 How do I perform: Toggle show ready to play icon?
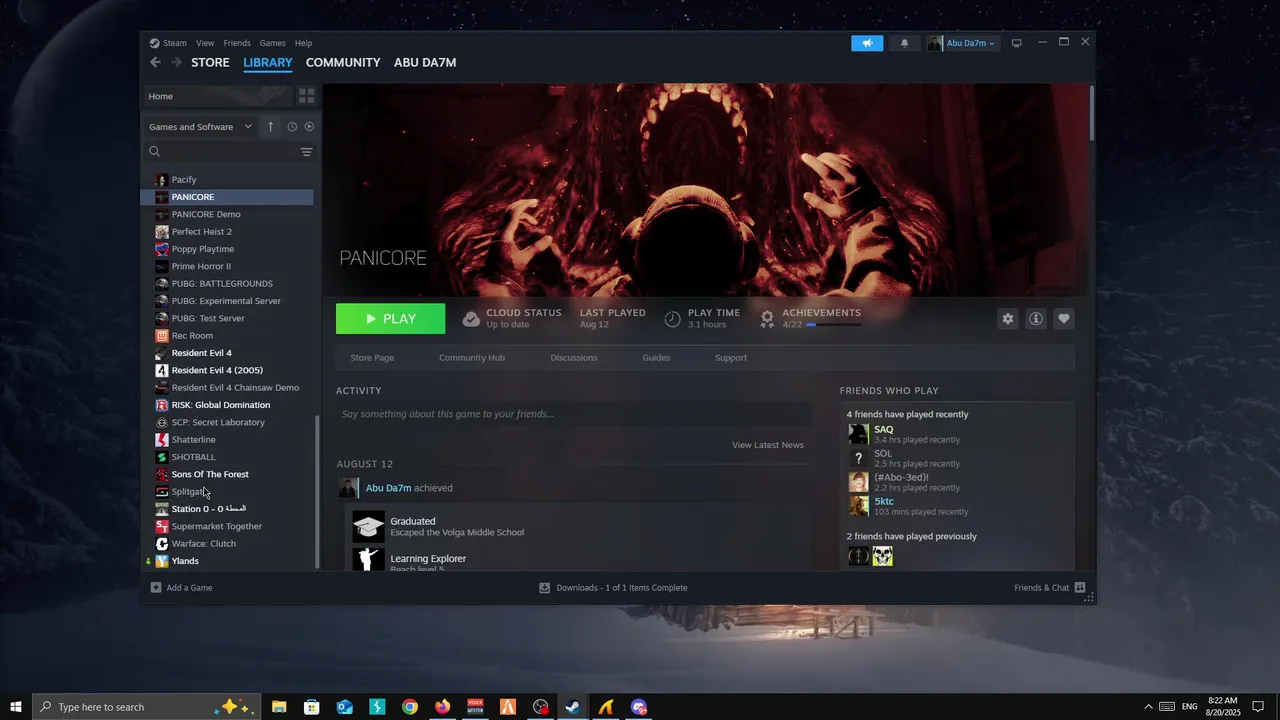click(x=309, y=127)
